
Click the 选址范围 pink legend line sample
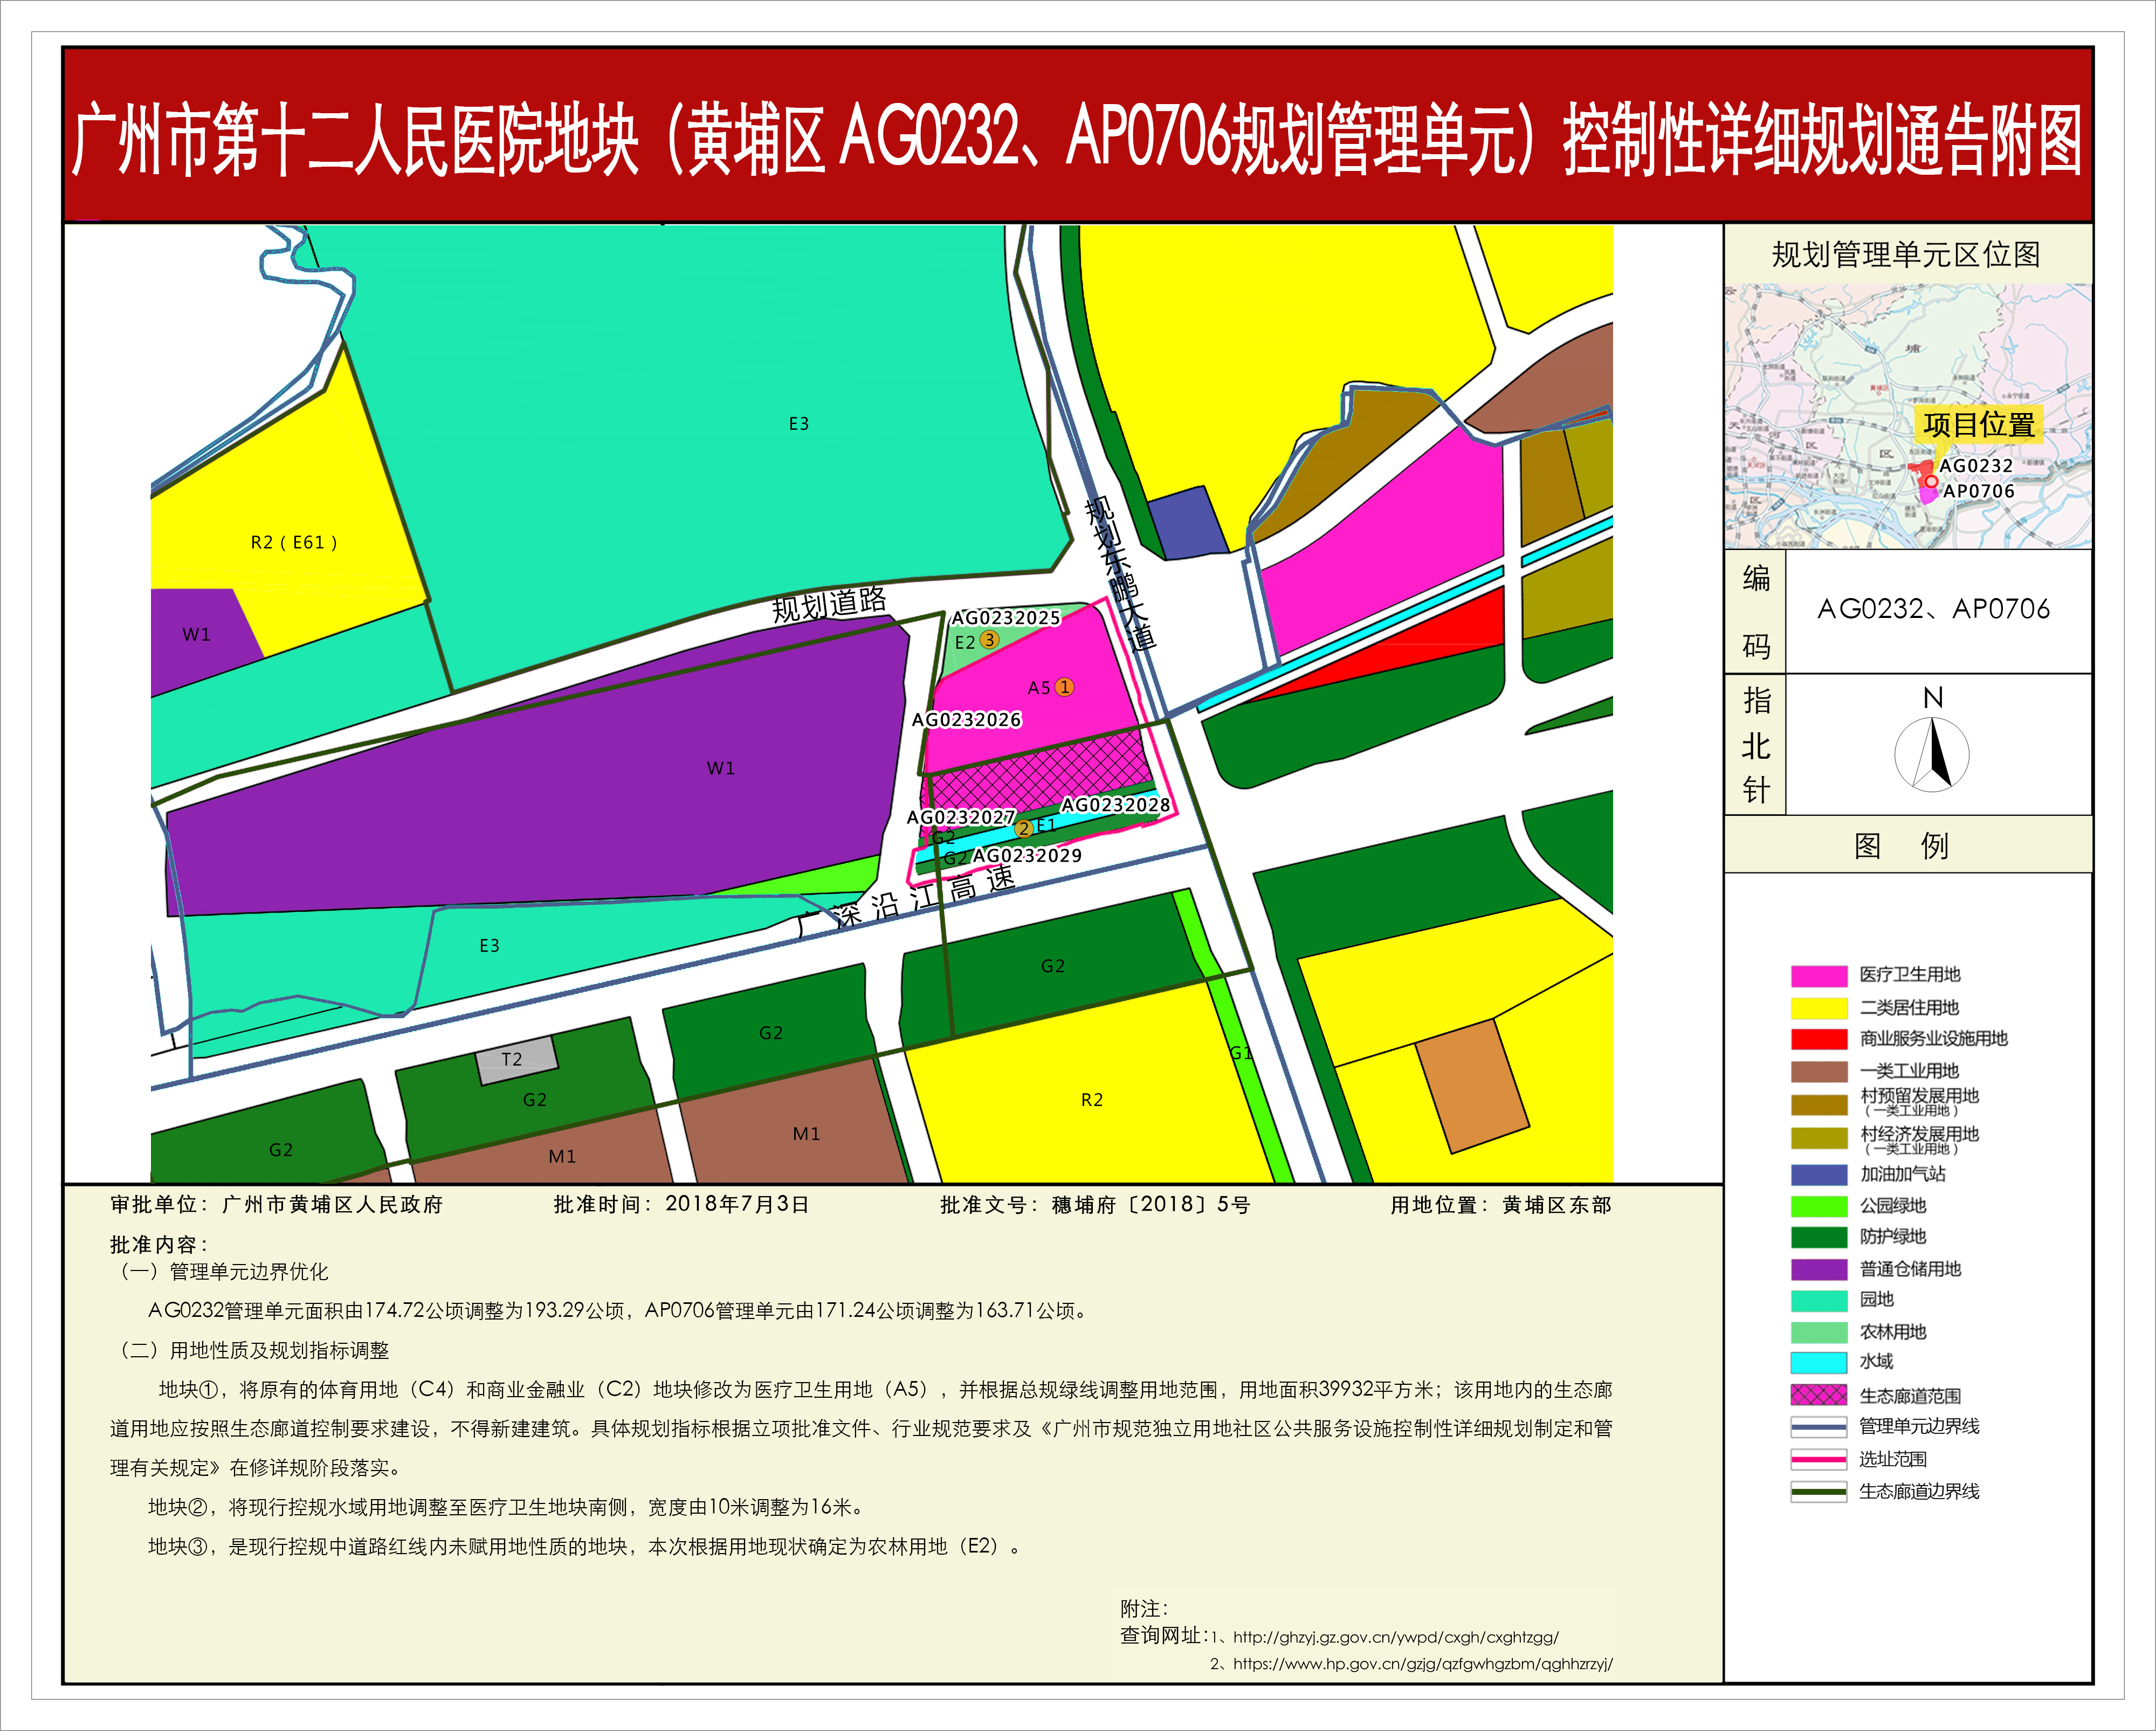1819,1460
